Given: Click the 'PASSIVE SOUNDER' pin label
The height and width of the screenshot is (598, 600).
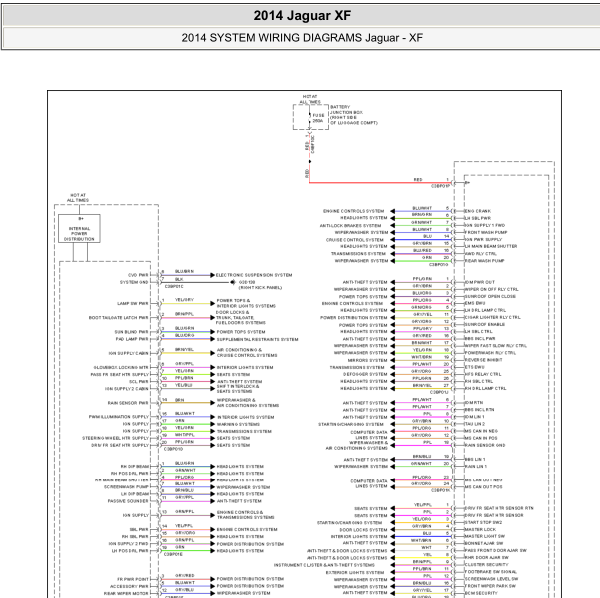Looking at the screenshot, I should 128,501.
